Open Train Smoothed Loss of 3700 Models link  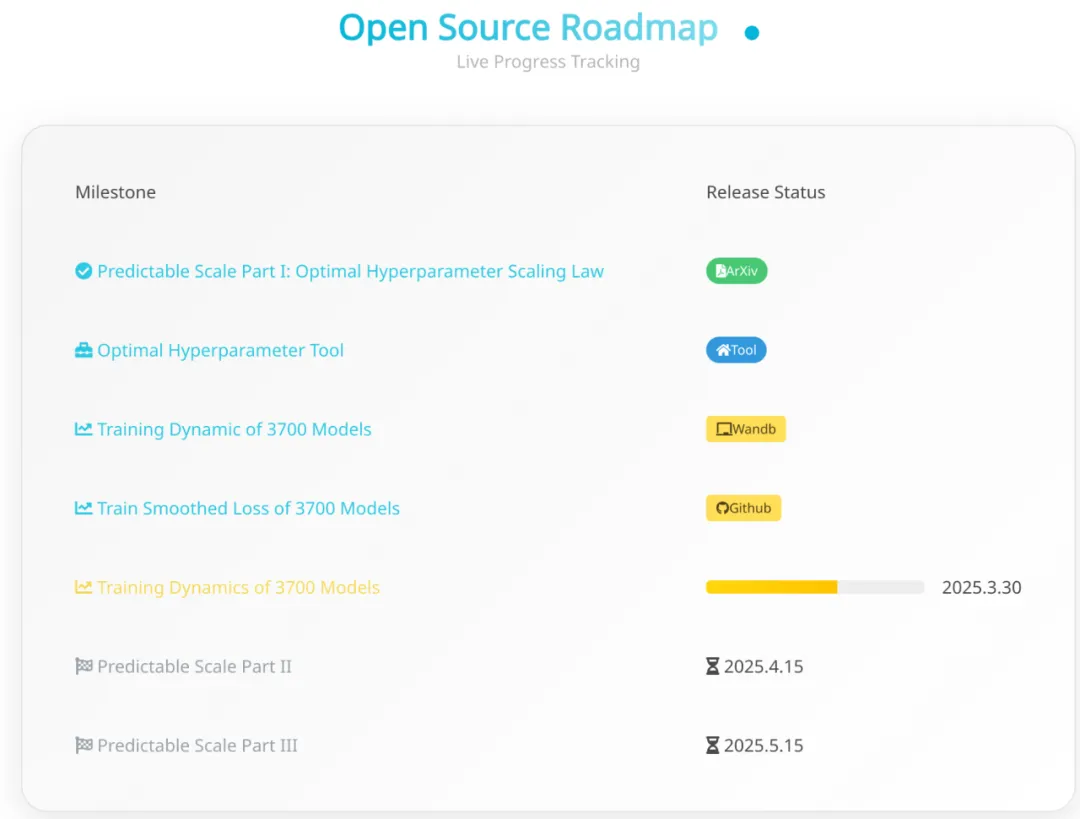[x=248, y=508]
